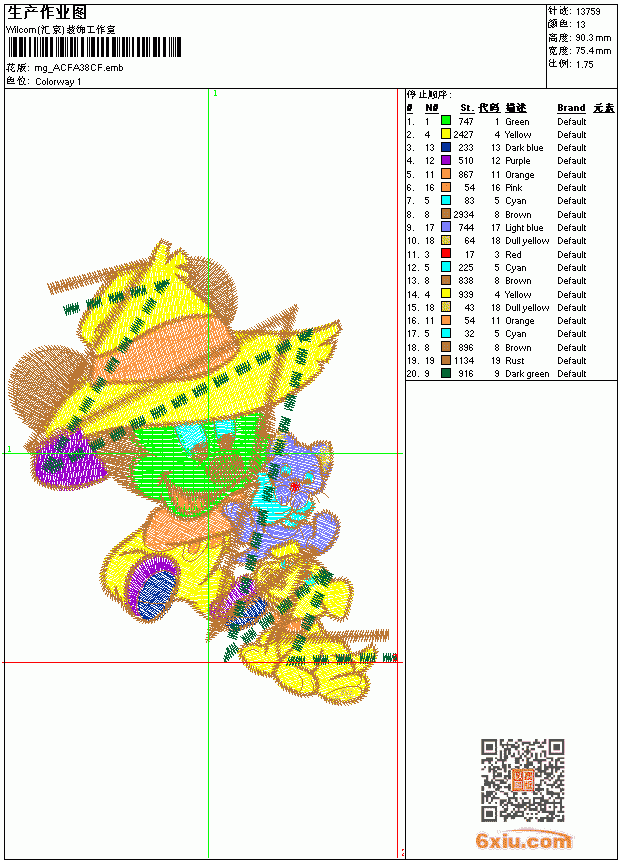
Task: Open the 6xiu.com watermark link
Action: click(x=523, y=840)
